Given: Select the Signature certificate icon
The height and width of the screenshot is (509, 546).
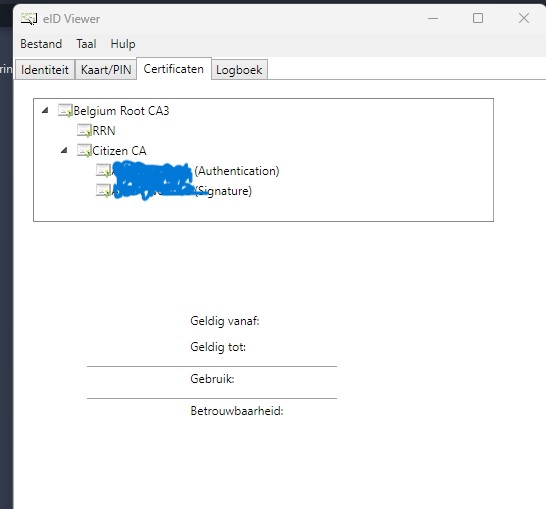Looking at the screenshot, I should pos(103,190).
